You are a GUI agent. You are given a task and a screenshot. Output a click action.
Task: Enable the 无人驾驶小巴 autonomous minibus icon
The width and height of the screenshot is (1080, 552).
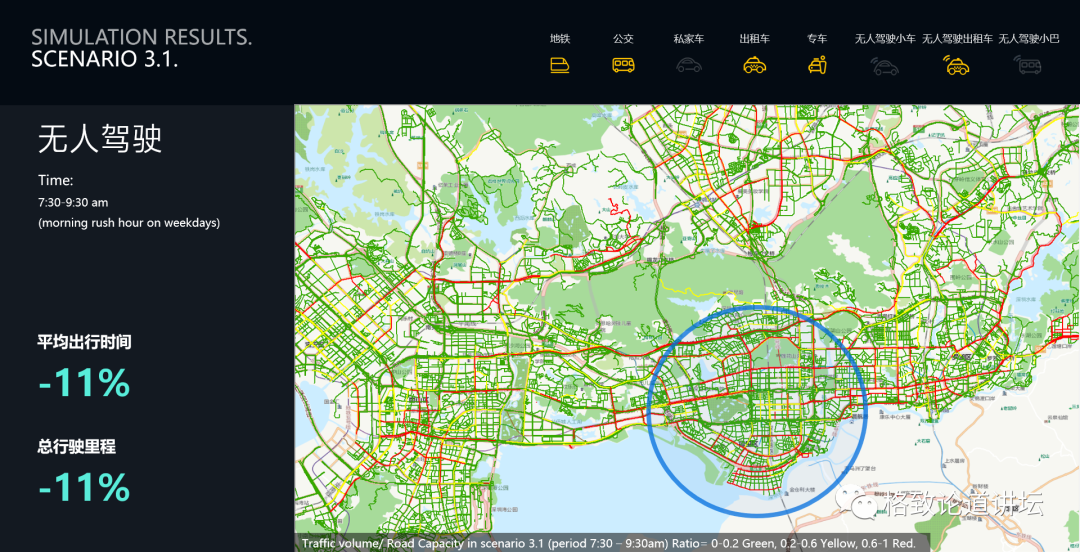pyautogui.click(x=1028, y=65)
